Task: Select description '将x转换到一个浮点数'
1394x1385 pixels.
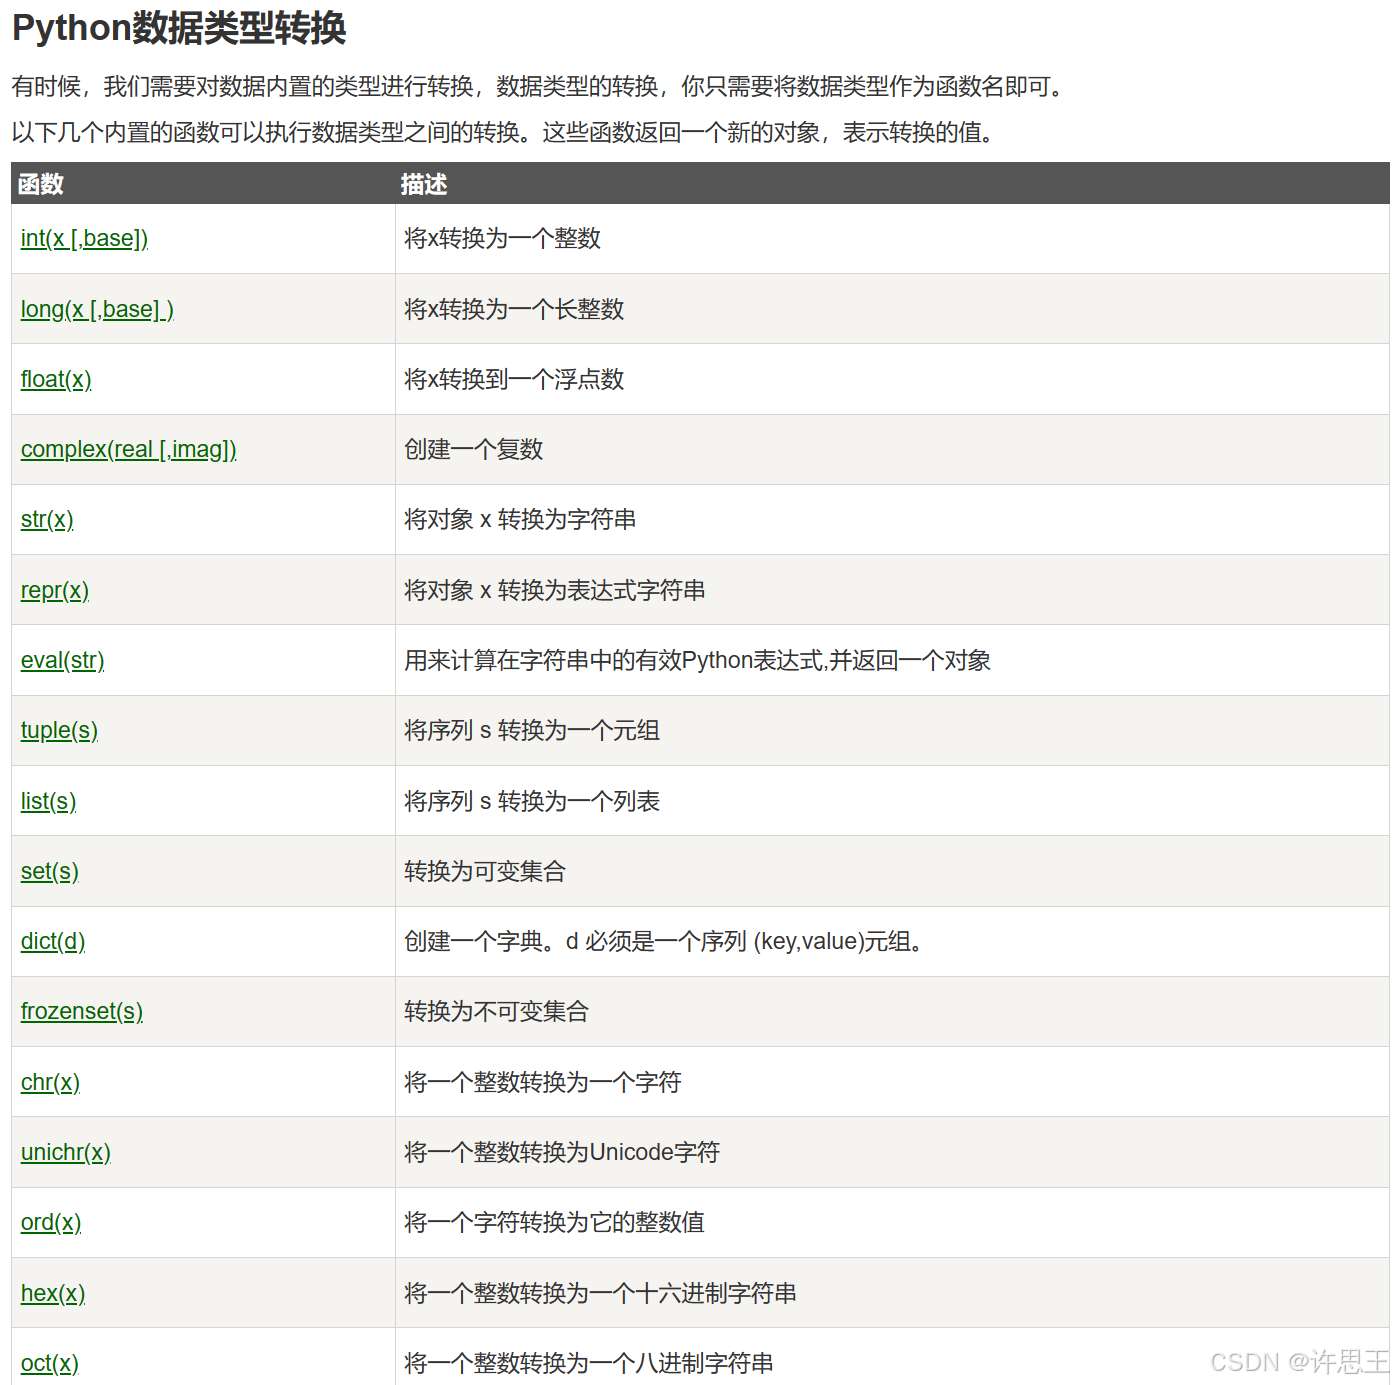Action: pyautogui.click(x=514, y=379)
